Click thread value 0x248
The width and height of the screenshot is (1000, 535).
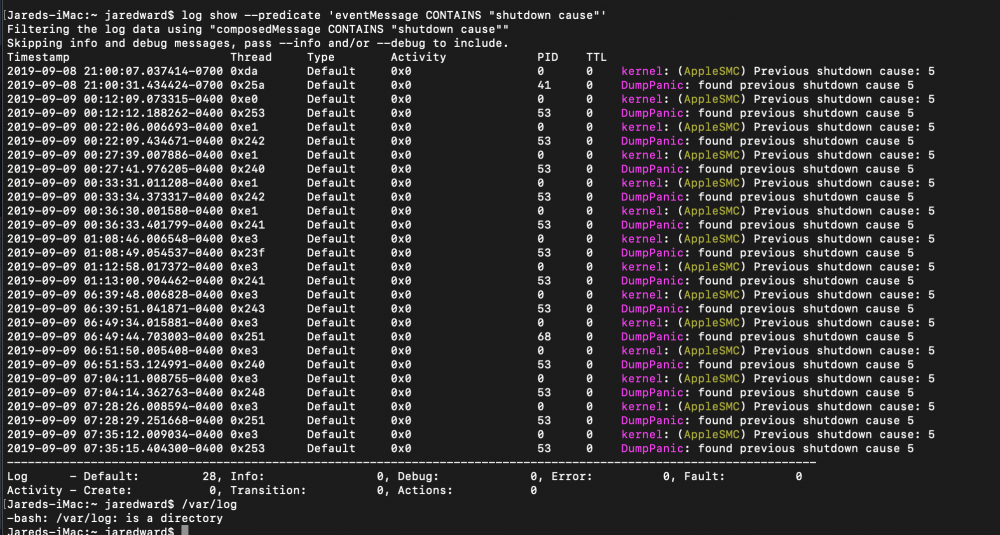(247, 393)
